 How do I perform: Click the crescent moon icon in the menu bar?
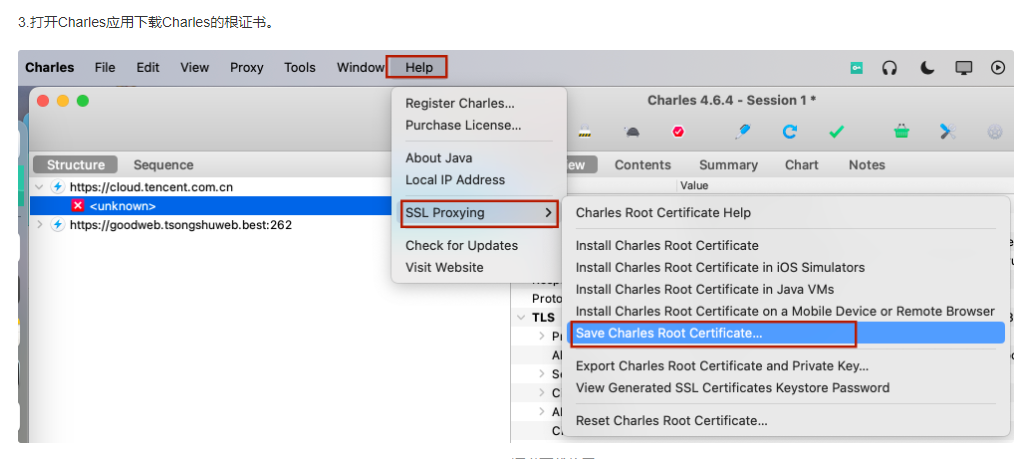pos(927,67)
